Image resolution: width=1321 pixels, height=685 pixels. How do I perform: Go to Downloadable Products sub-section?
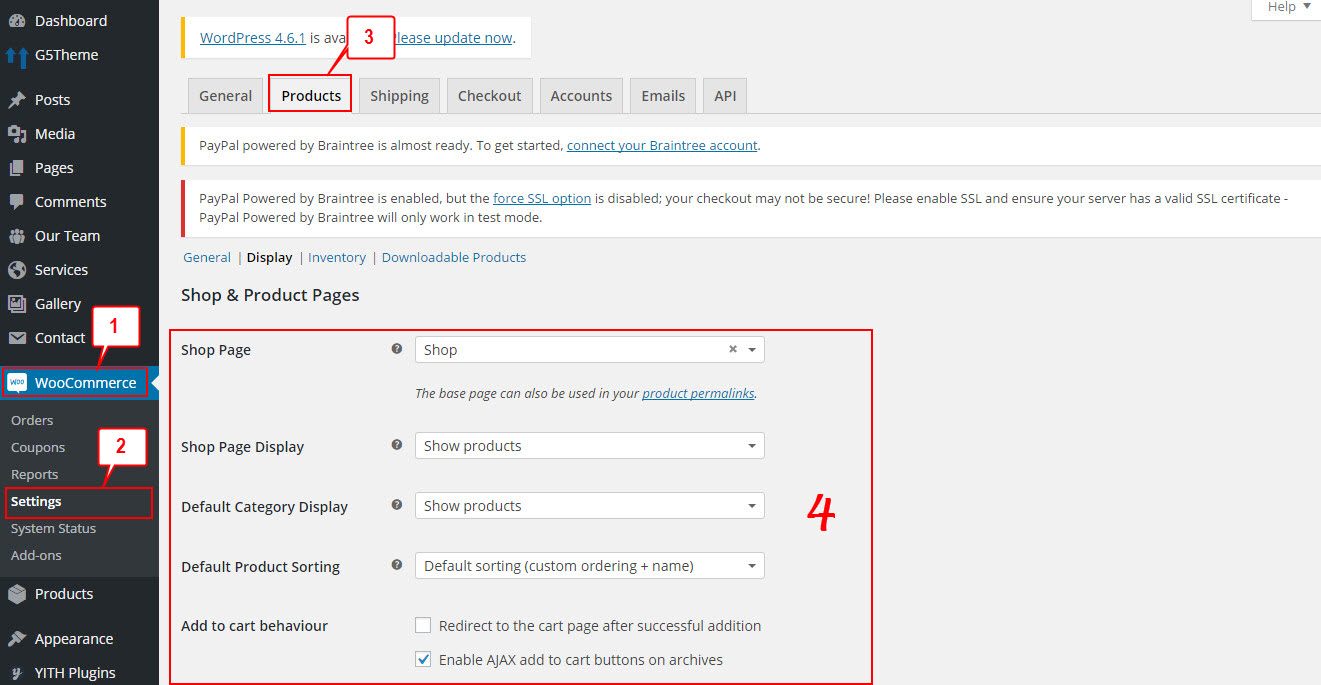pos(454,257)
